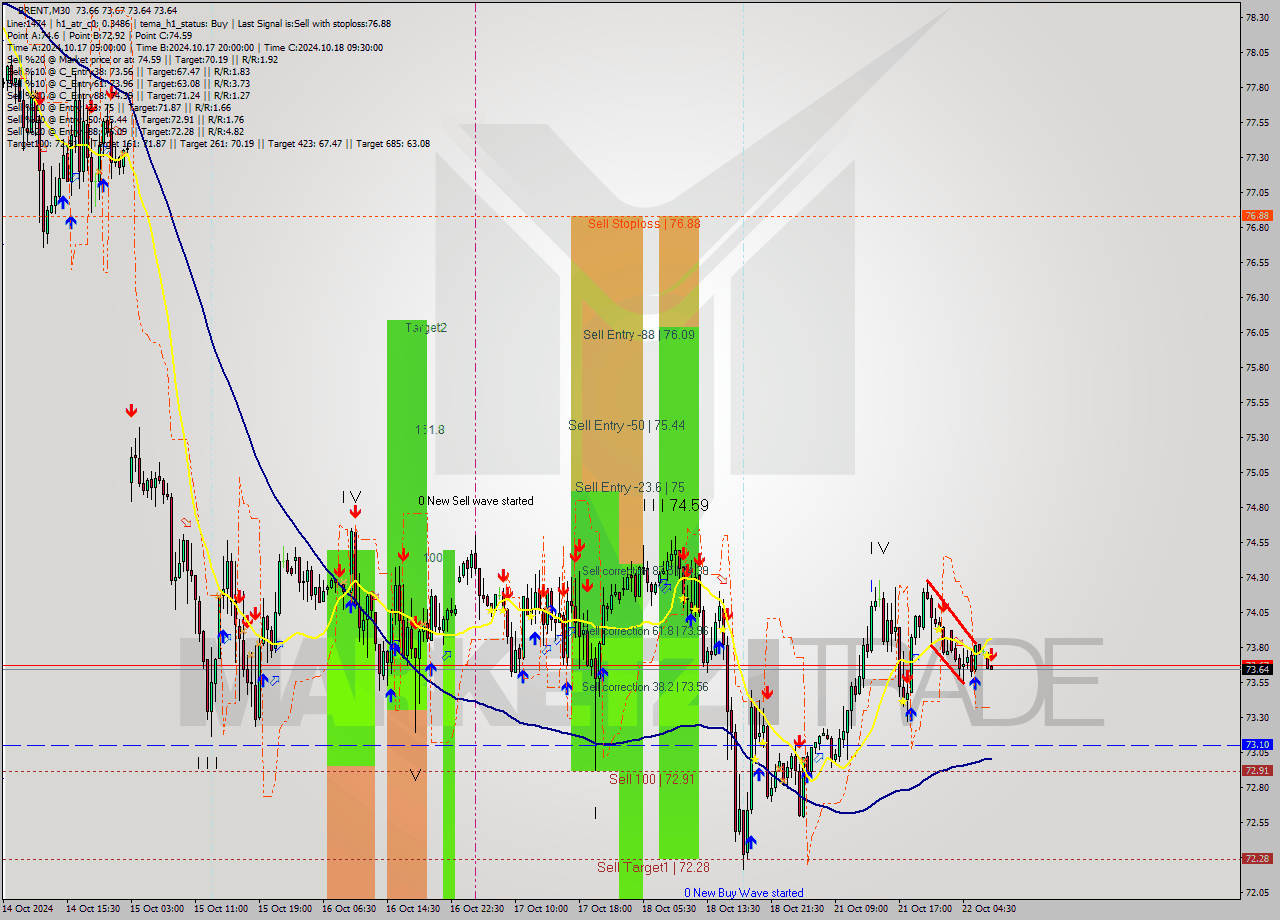This screenshot has height=920, width=1280.
Task: Click the '22 Oct 04:30' time axis label
Action: [990, 909]
